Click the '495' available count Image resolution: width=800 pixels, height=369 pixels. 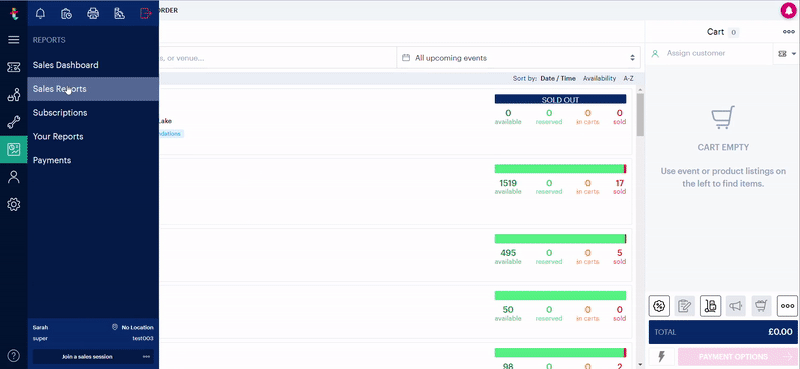click(x=508, y=253)
